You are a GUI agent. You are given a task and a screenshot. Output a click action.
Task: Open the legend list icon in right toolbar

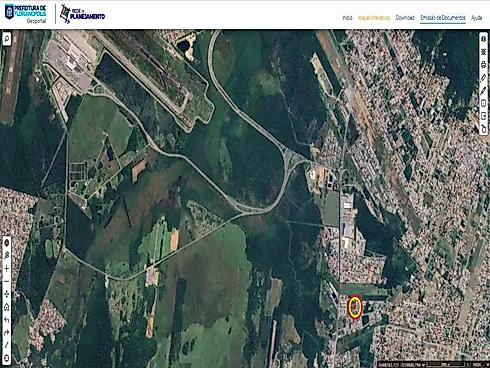483,52
